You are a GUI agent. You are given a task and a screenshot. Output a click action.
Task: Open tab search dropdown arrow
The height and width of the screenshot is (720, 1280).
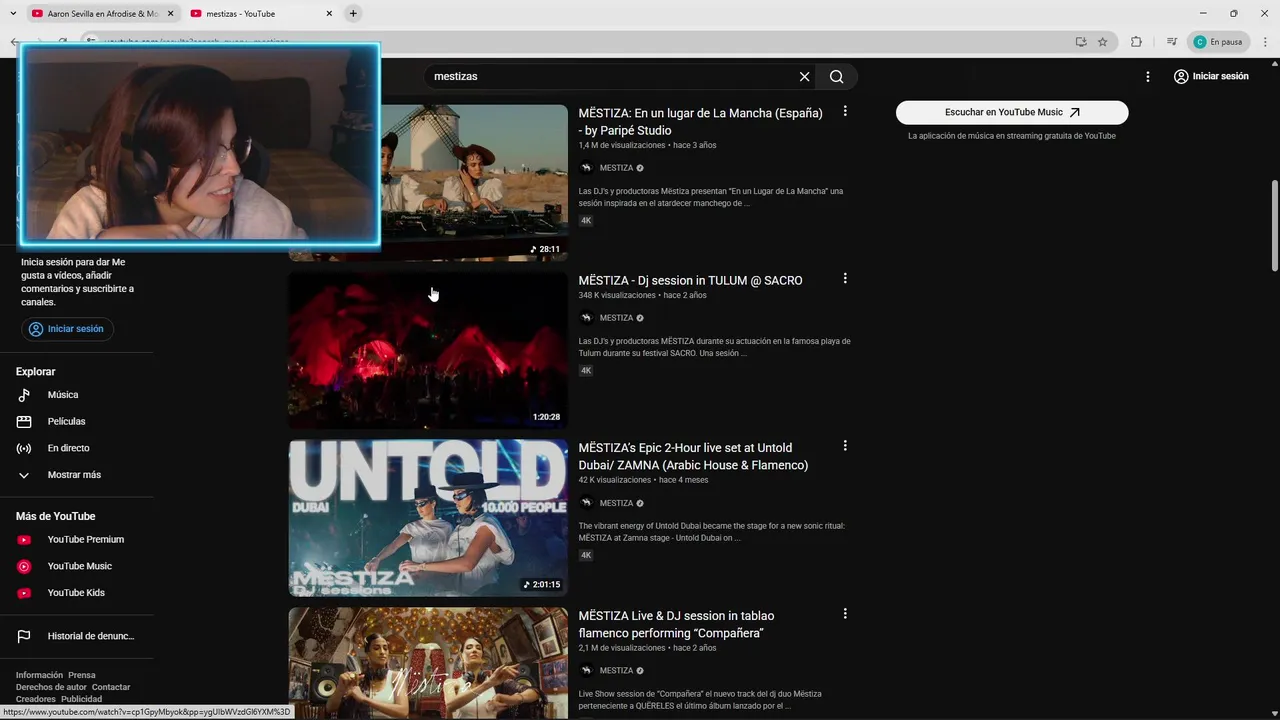click(x=13, y=14)
